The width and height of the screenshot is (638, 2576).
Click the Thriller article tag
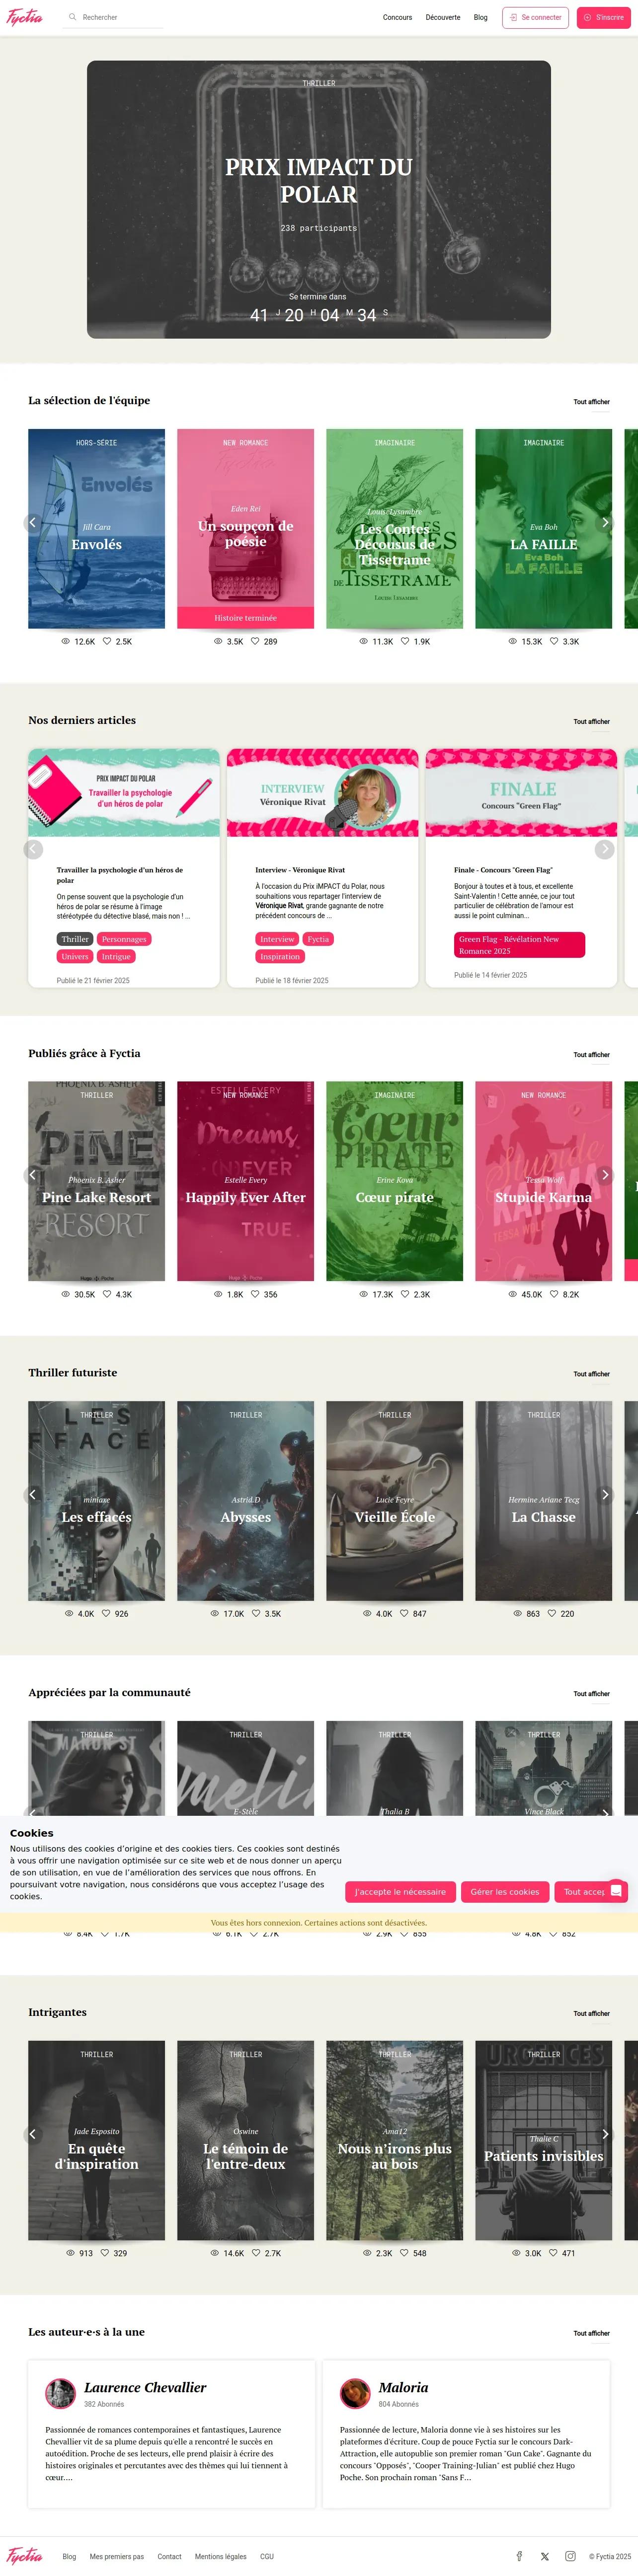coord(75,939)
